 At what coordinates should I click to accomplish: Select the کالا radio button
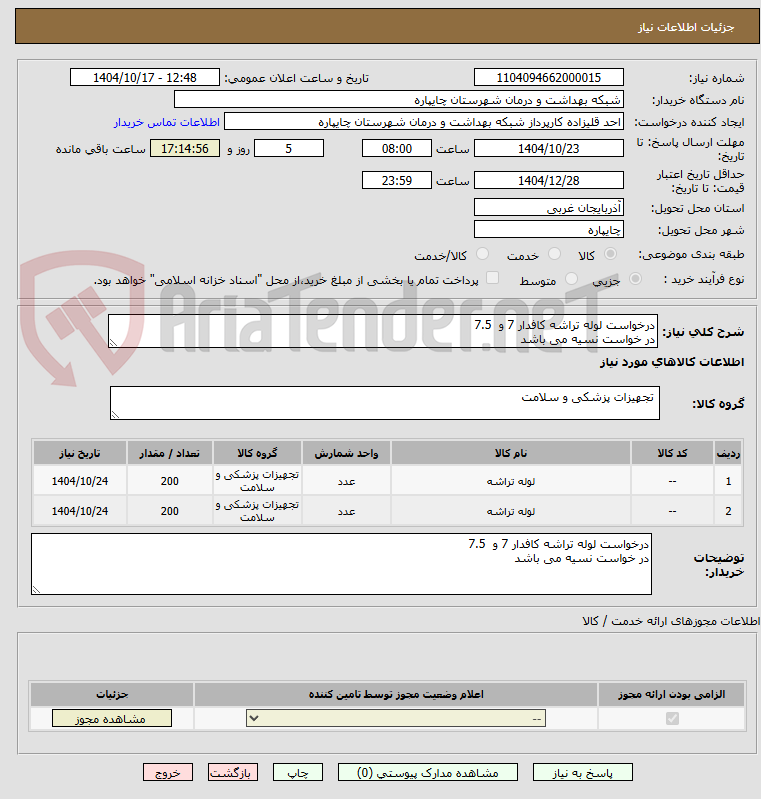(610, 254)
